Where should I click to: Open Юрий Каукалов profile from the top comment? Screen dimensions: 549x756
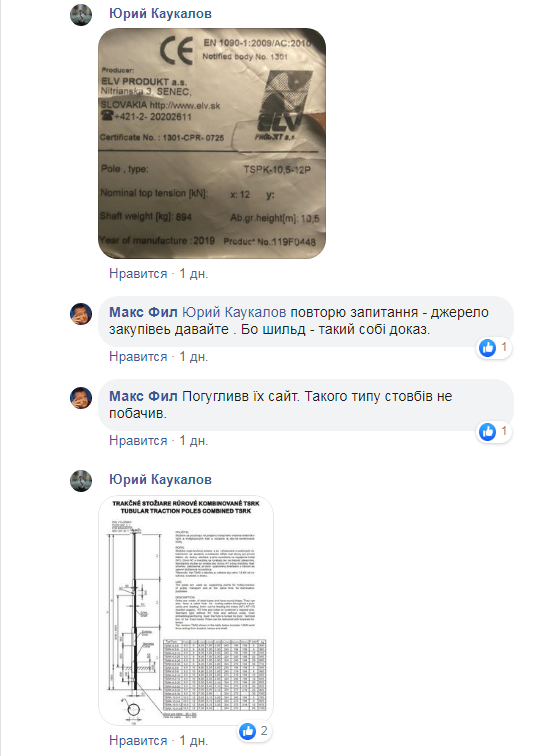160,14
